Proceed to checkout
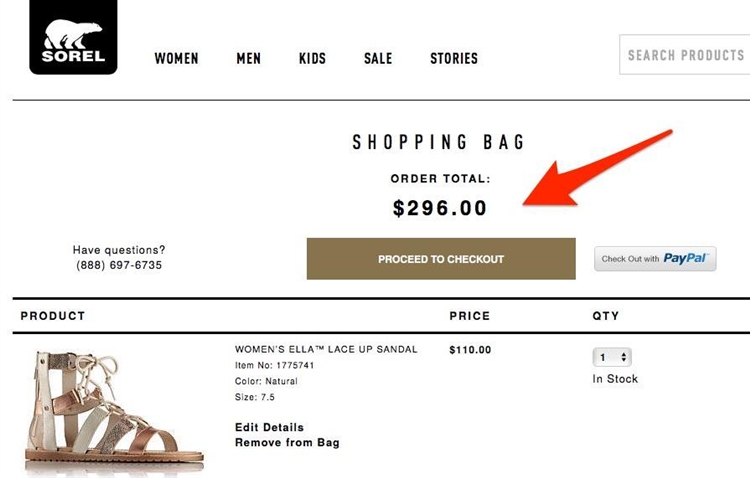 tap(441, 259)
